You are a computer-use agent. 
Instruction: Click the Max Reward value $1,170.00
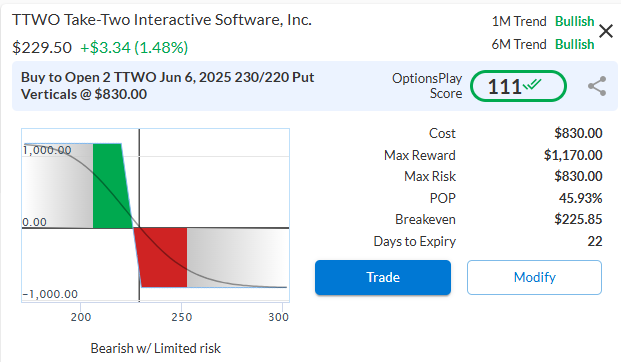point(573,155)
